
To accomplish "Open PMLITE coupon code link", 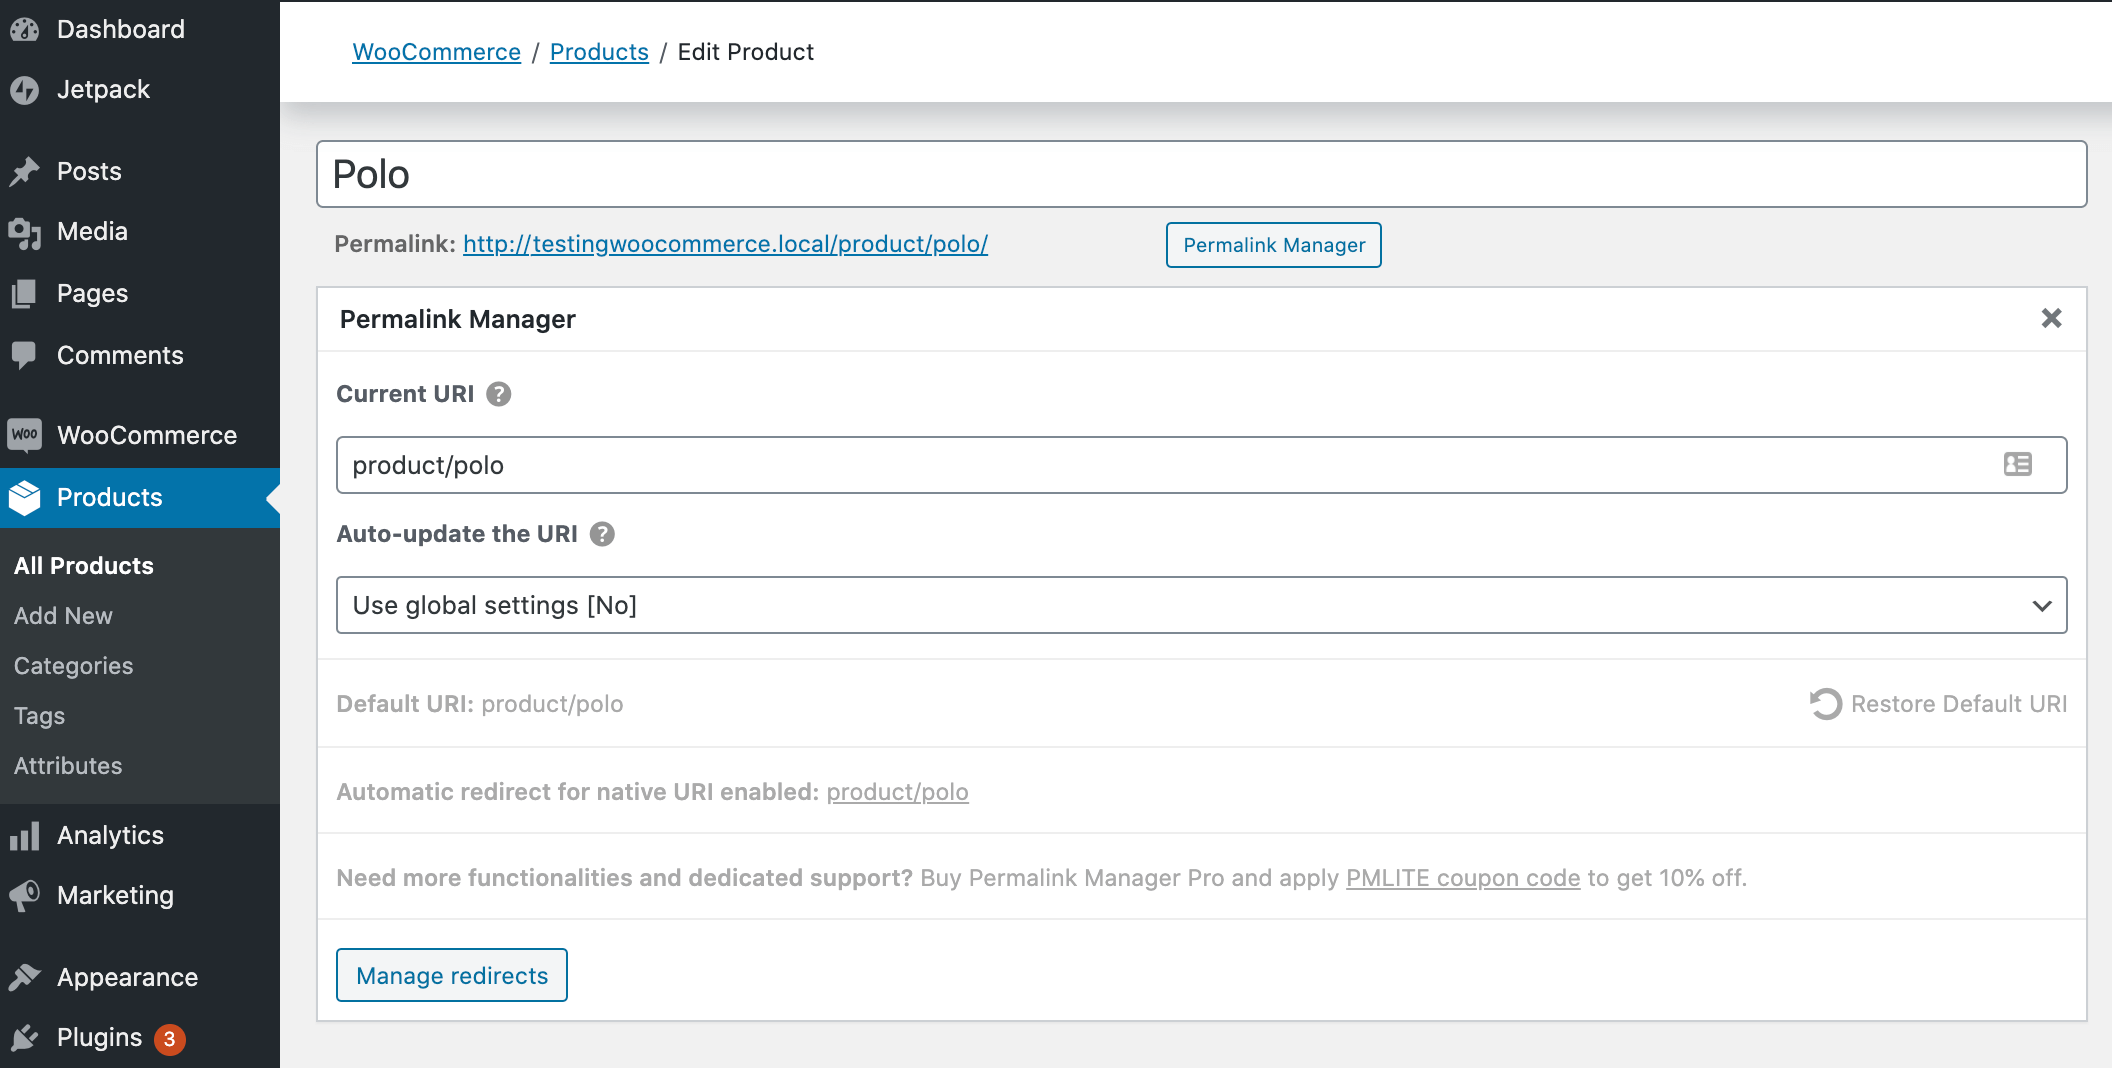I will coord(1463,878).
